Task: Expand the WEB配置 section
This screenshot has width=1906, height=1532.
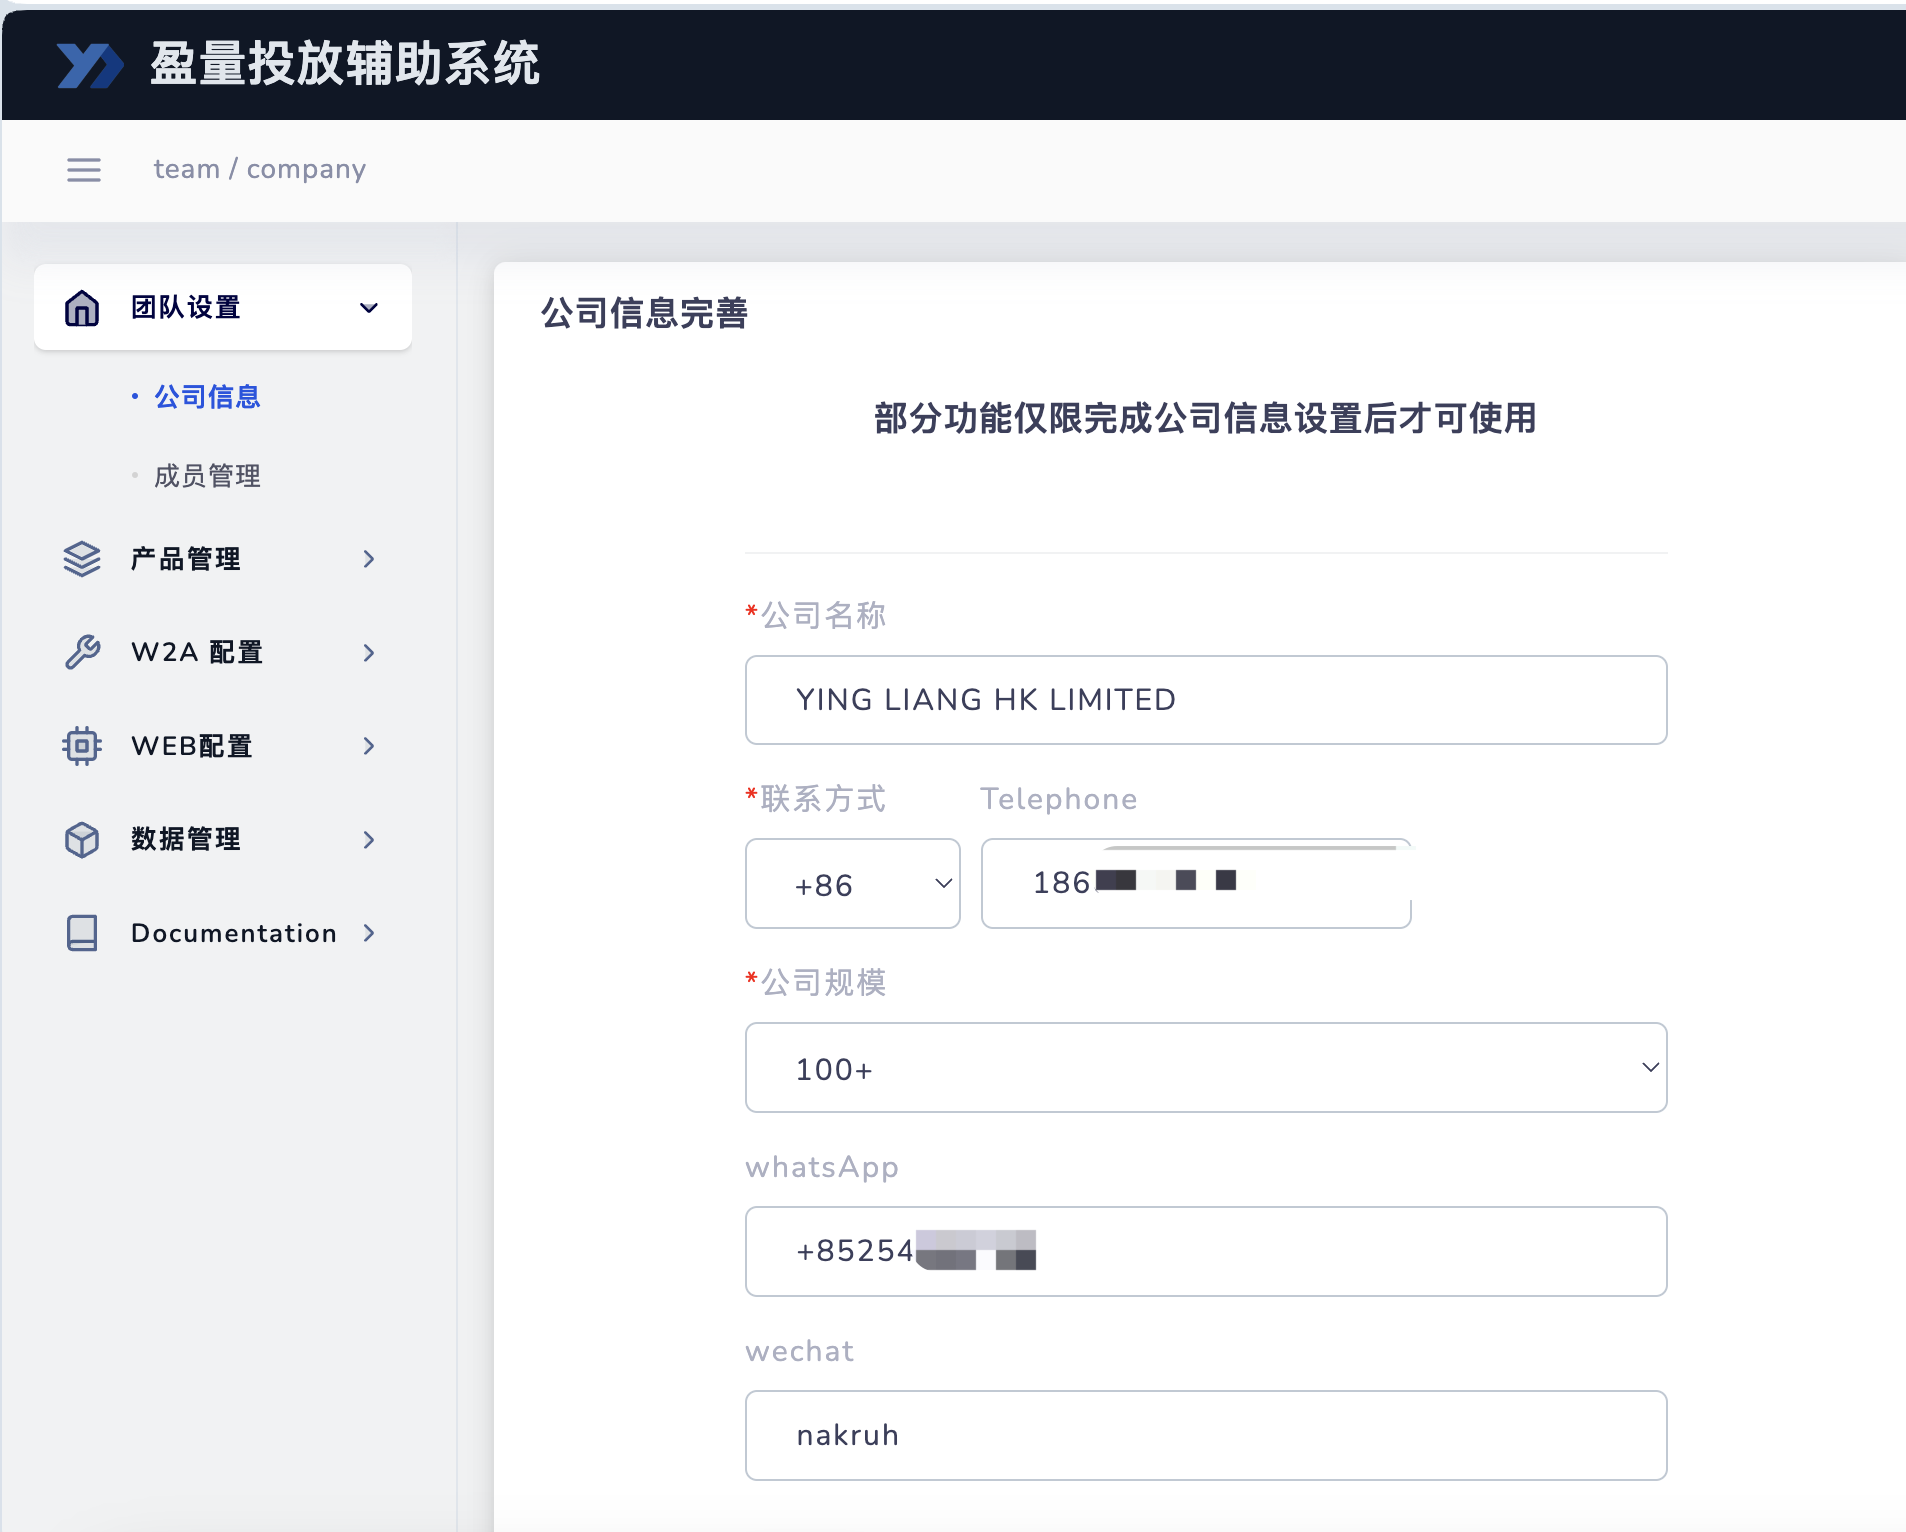Action: [x=369, y=746]
